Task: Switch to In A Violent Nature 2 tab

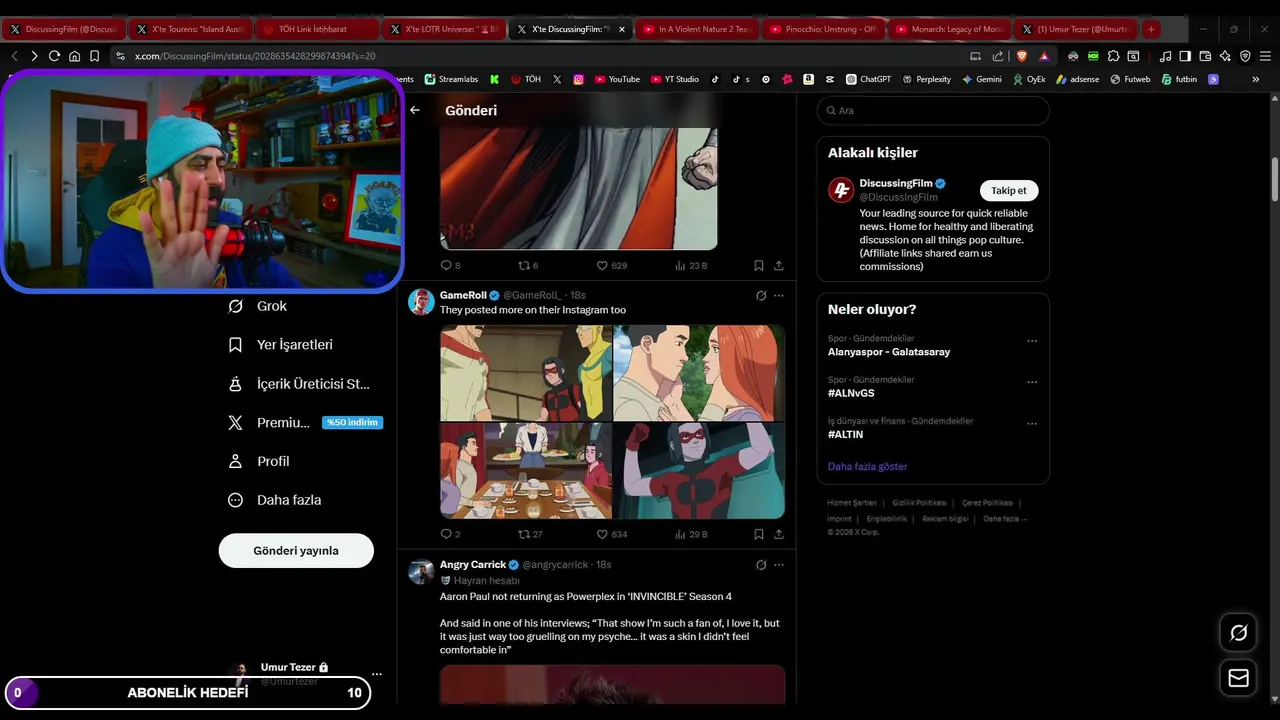Action: click(696, 29)
